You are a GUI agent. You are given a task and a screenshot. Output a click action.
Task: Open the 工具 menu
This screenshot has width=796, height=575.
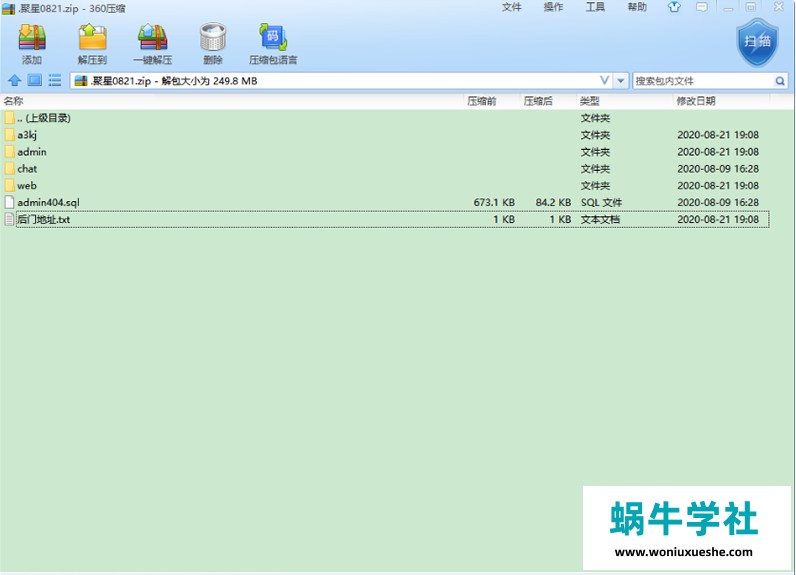[x=595, y=7]
